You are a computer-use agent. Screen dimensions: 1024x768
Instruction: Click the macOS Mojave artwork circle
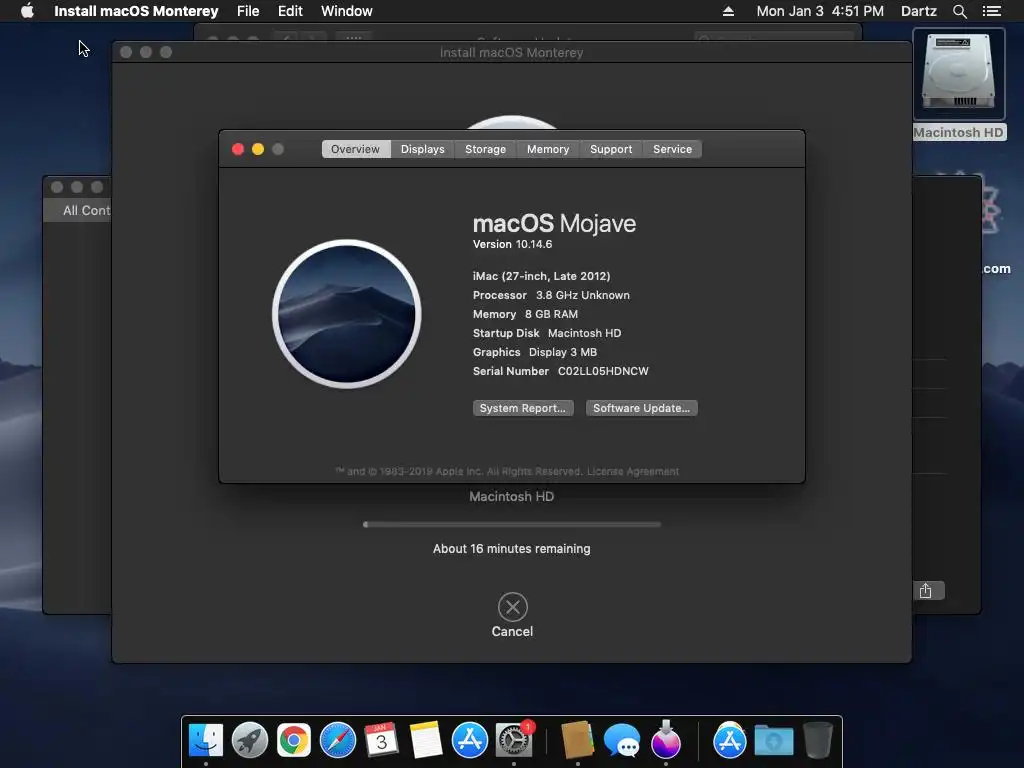tap(347, 314)
